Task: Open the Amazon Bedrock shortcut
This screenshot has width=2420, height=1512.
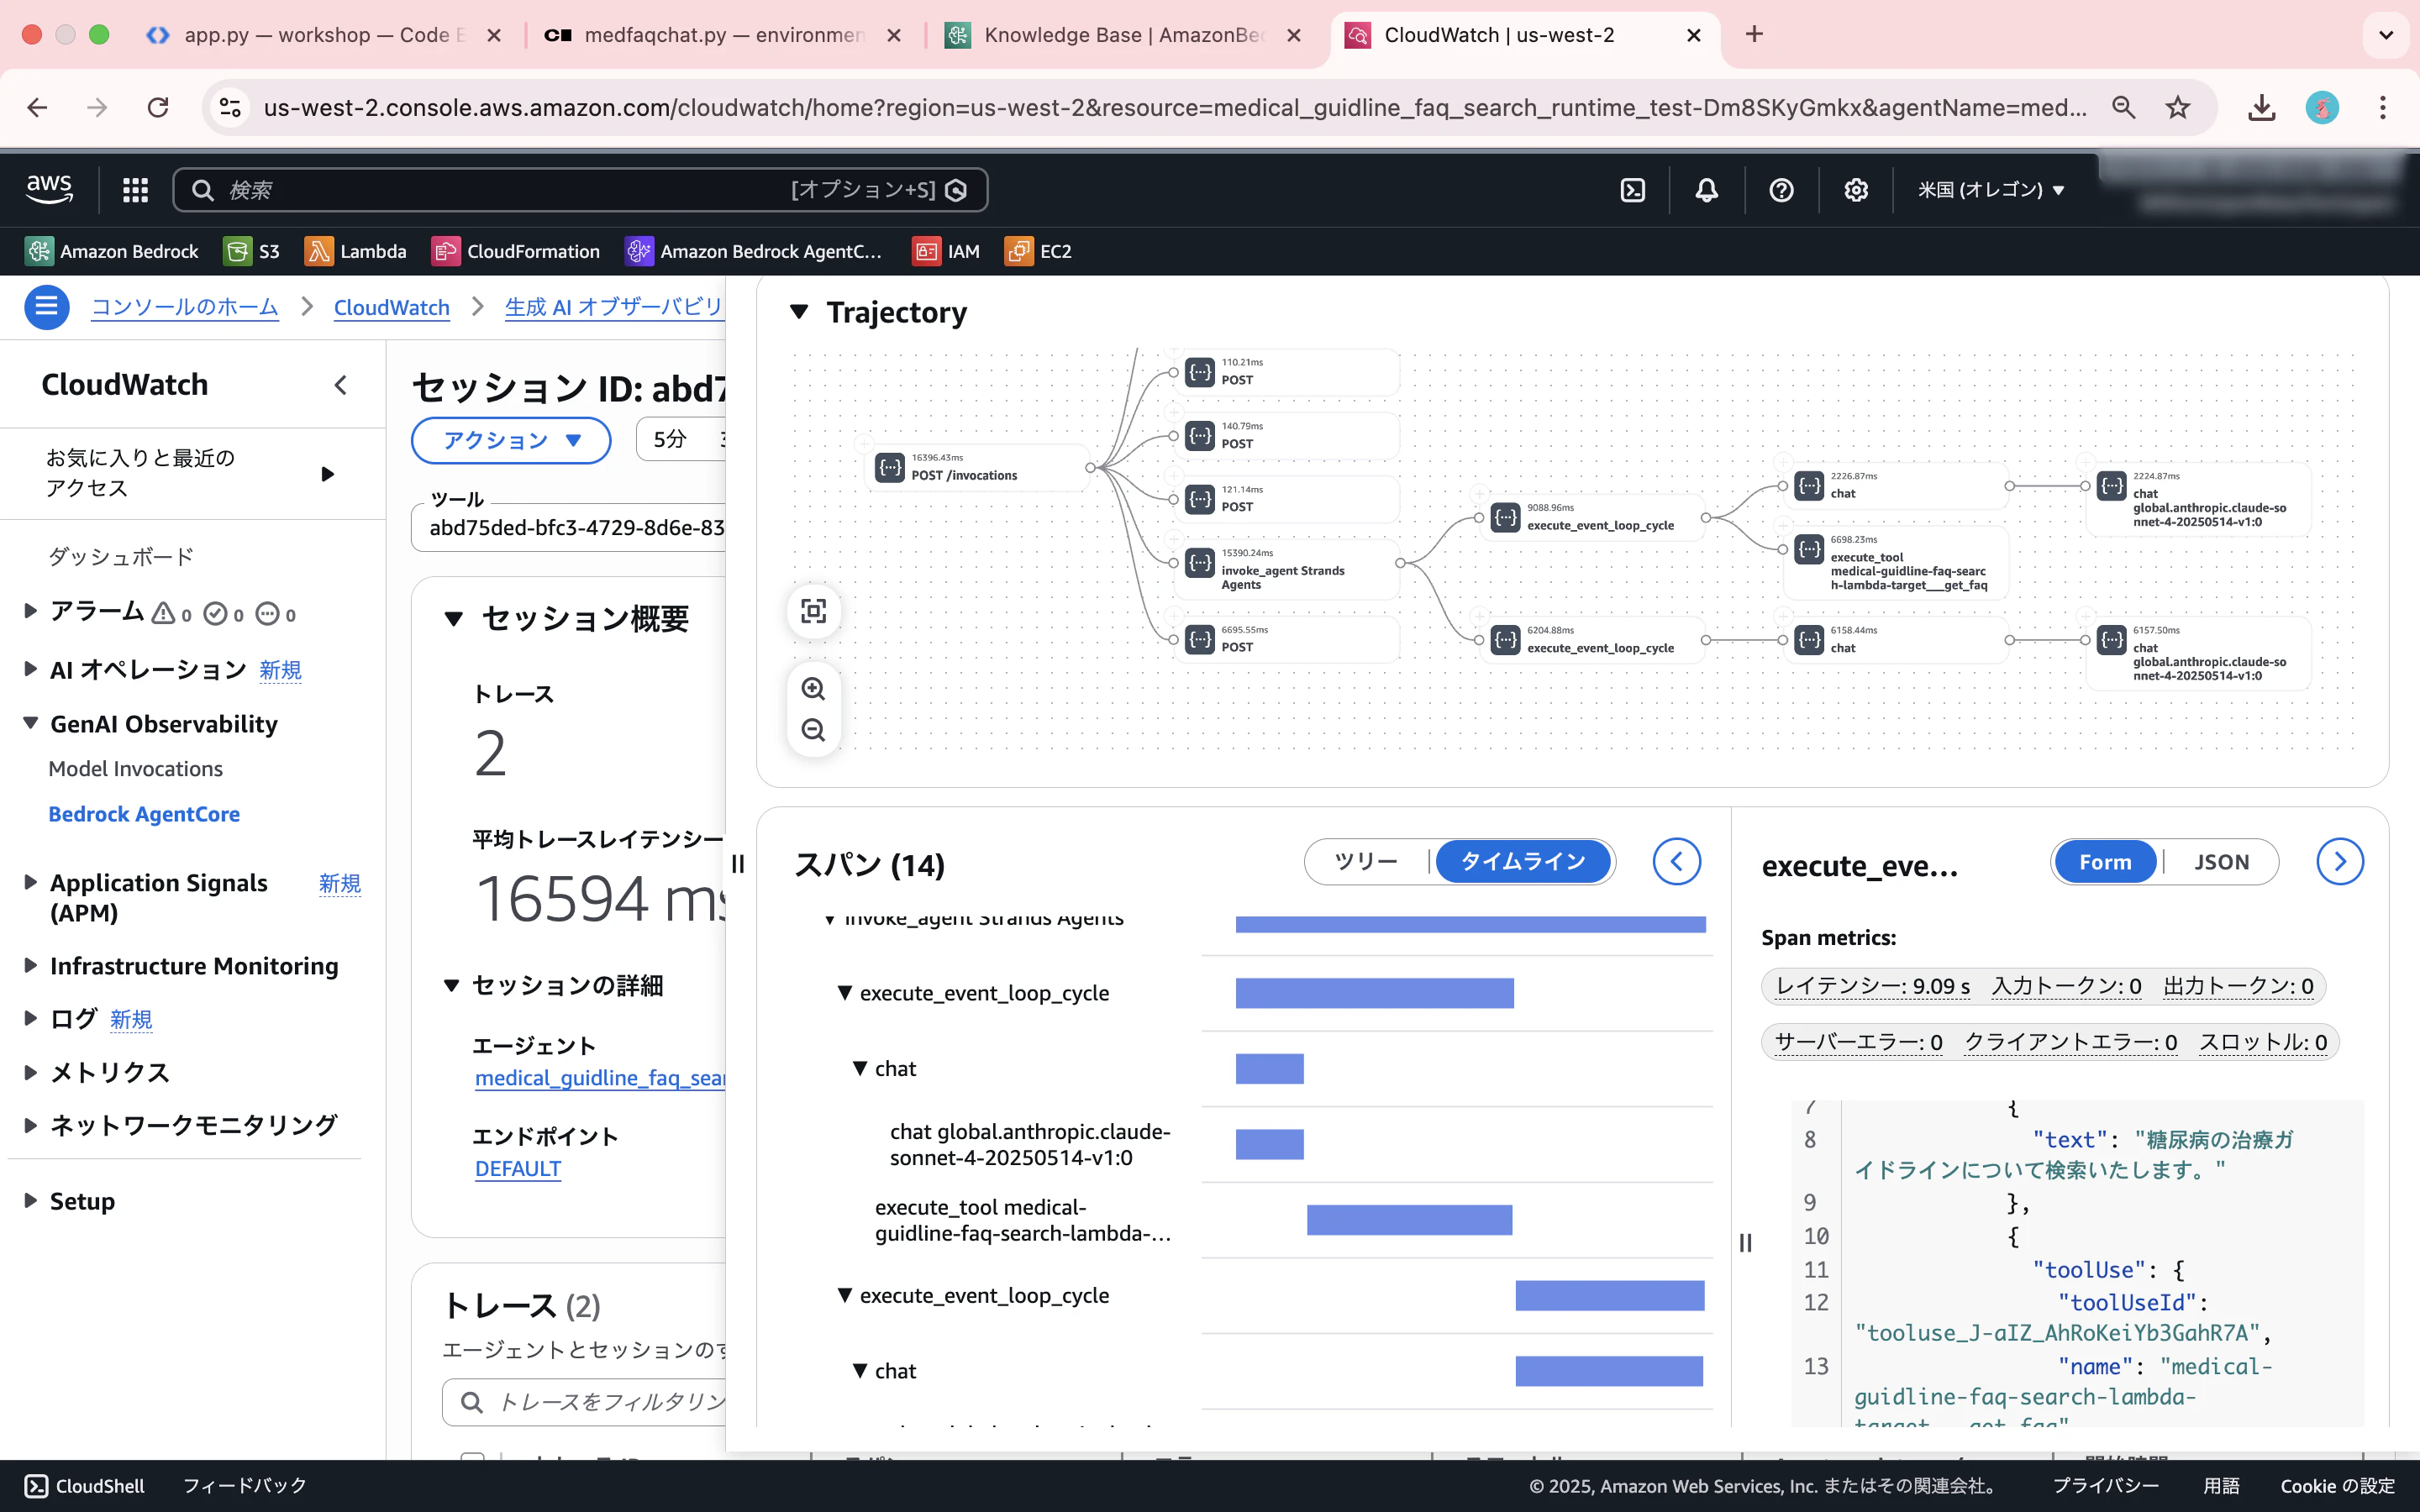Action: click(x=112, y=251)
